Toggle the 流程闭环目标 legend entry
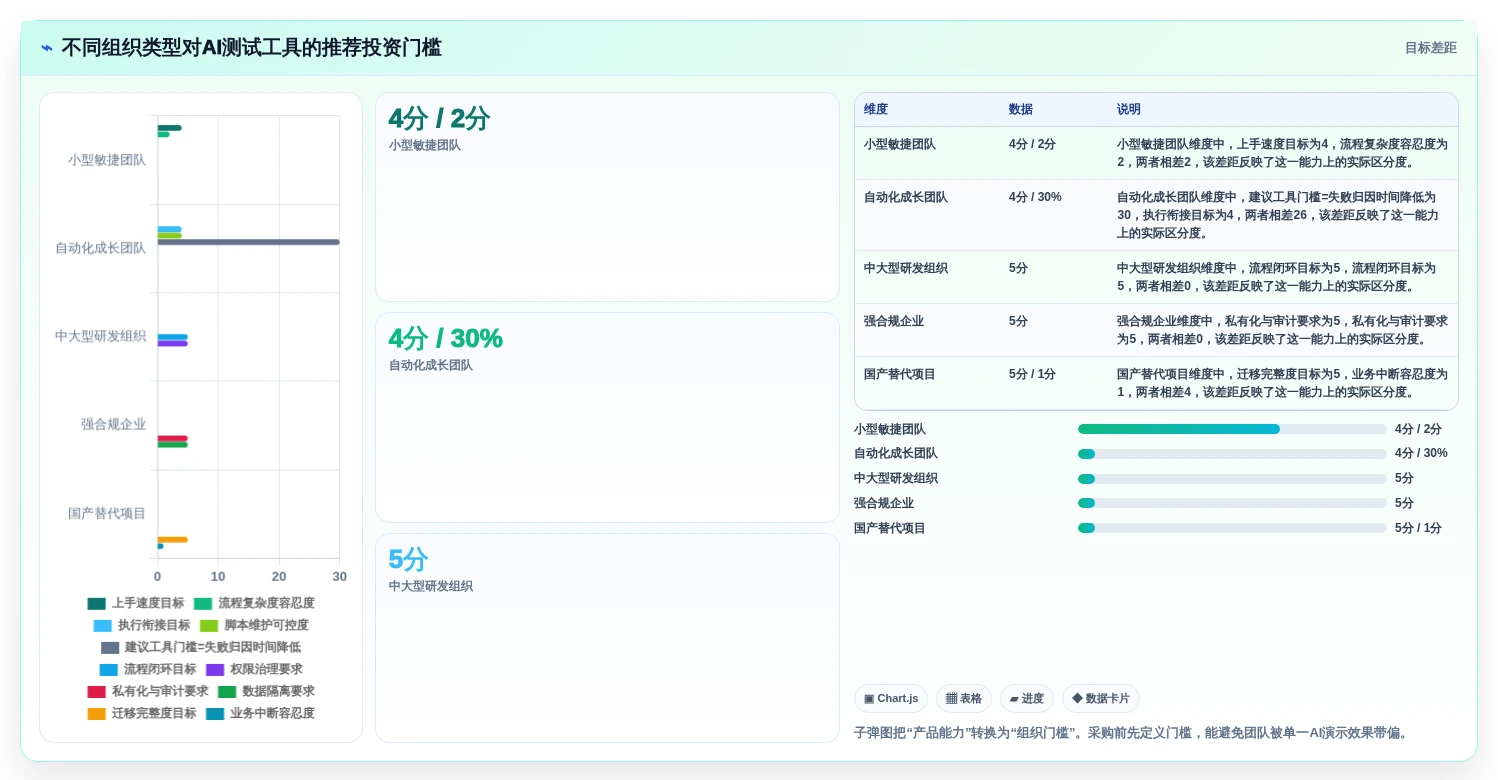This screenshot has height=780, width=1498. (x=148, y=669)
